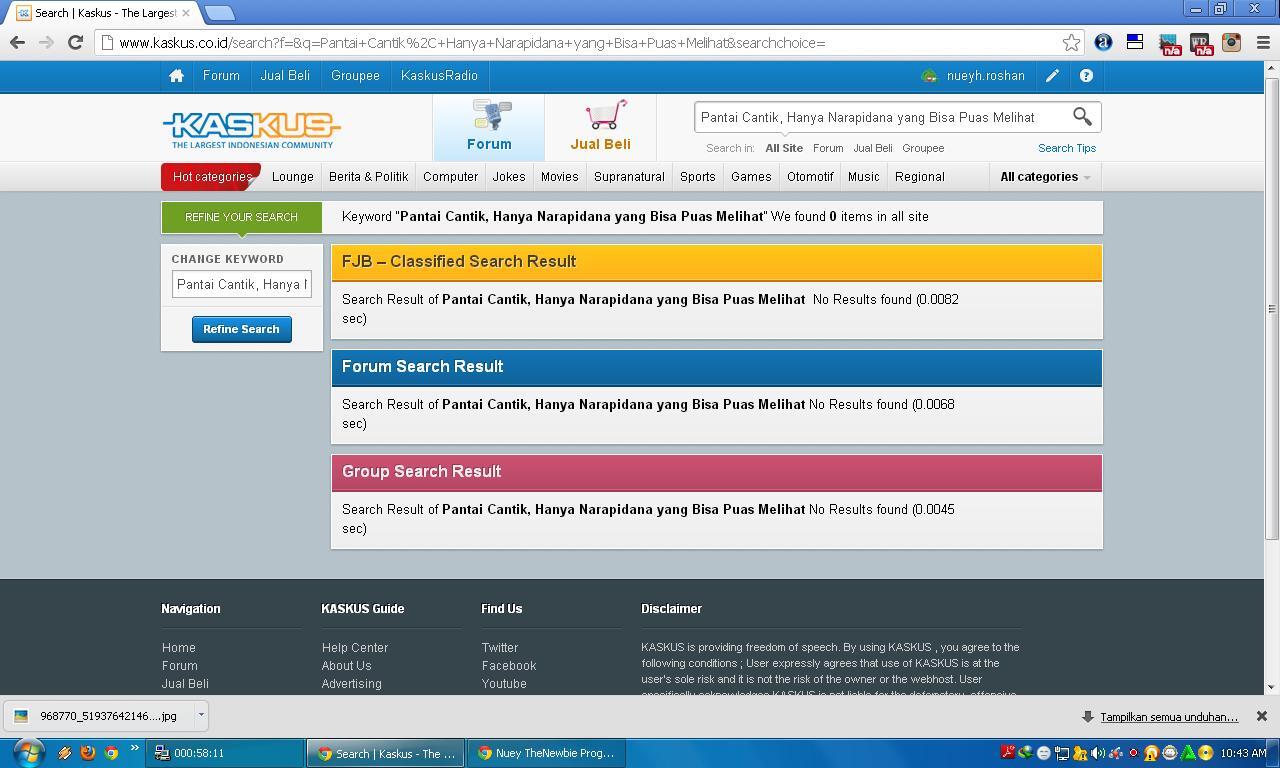Open the Twitter footer link
The height and width of the screenshot is (768, 1280).
[500, 648]
